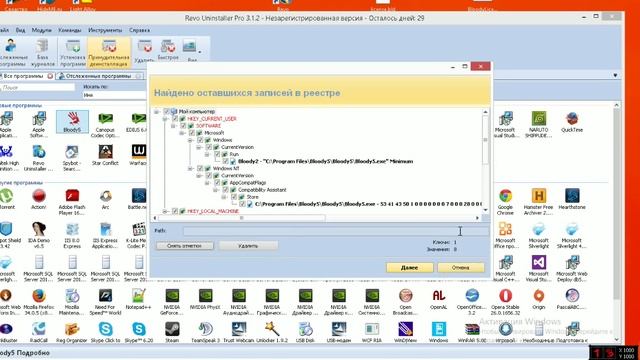Collapse Windows NT tree node
Image resolution: width=640 pixels, height=360 pixels.
coord(191,168)
